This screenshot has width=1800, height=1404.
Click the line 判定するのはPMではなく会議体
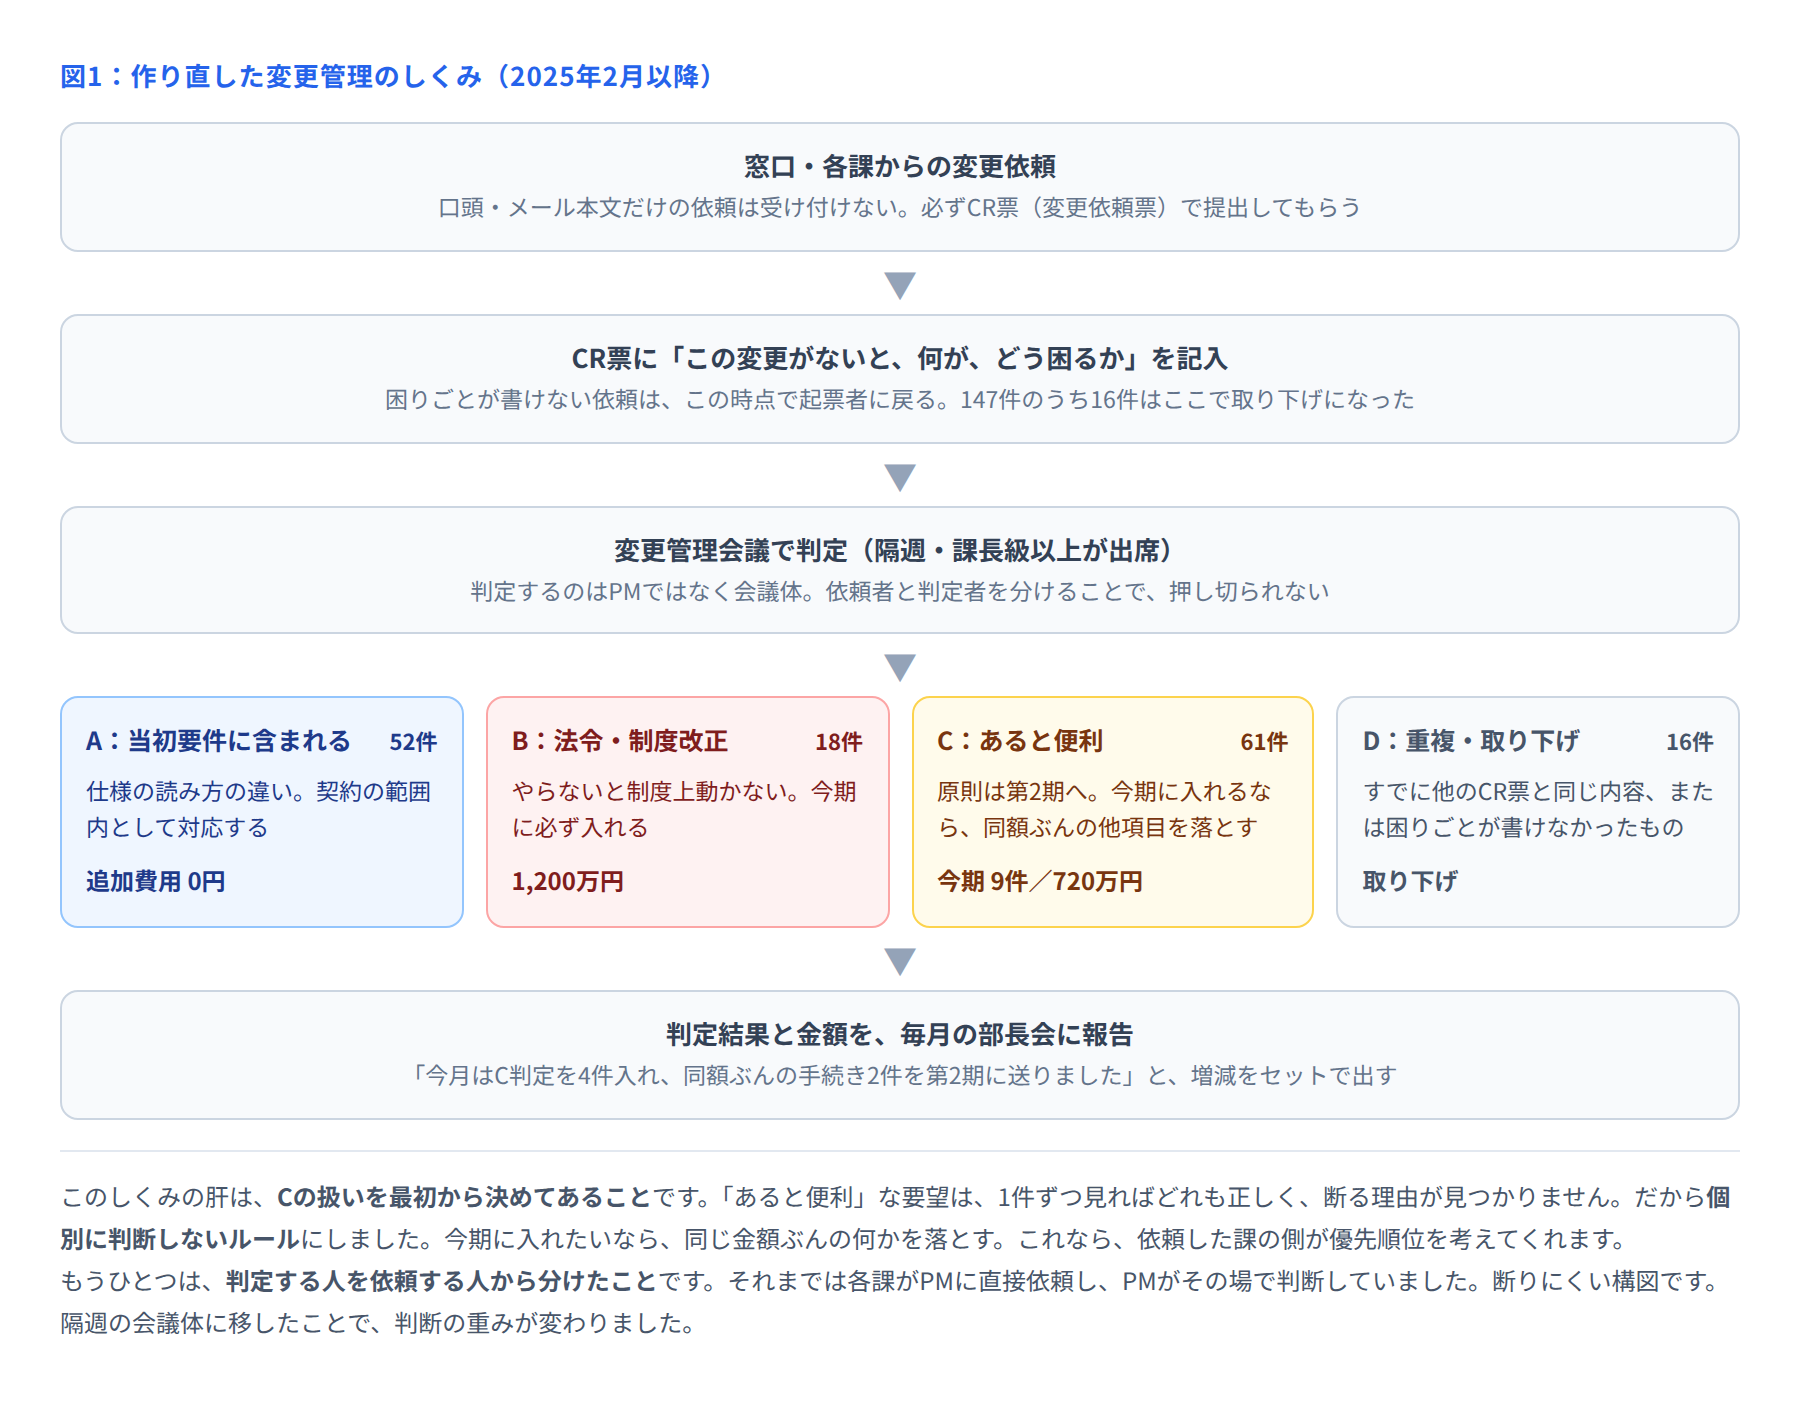point(900,592)
